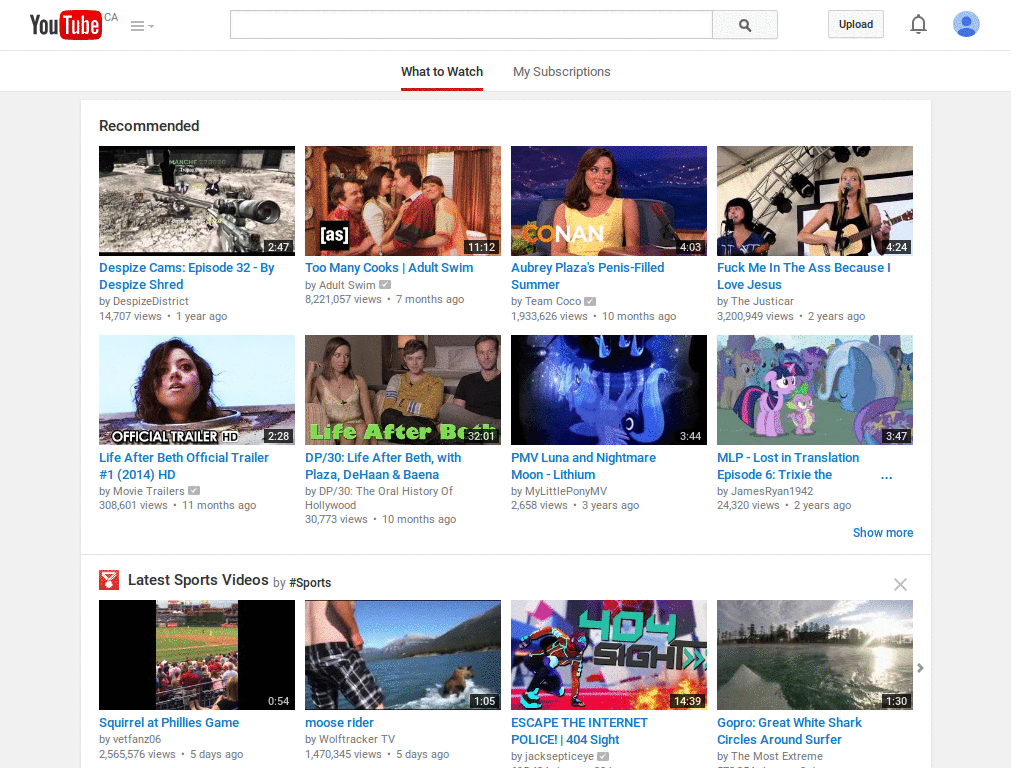Open the Conan Aubrey Plaza thumbnail
This screenshot has width=1024, height=768.
609,200
